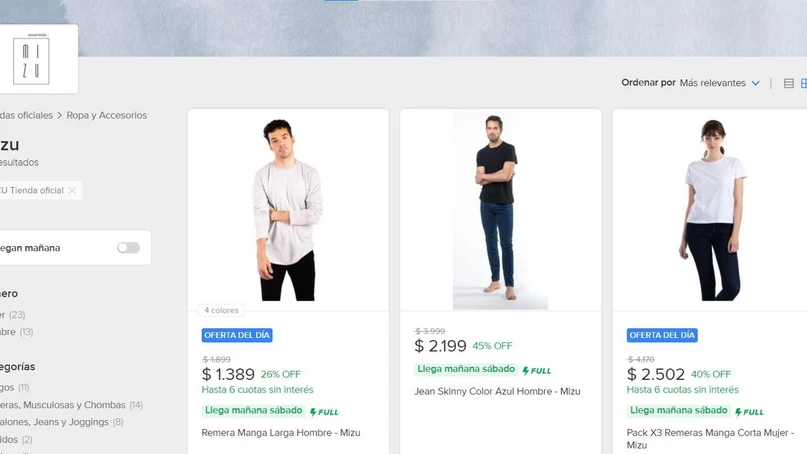Open Jean Skinny Color Azul Hombre listing
Screen dimensions: 807x454
pos(497,392)
